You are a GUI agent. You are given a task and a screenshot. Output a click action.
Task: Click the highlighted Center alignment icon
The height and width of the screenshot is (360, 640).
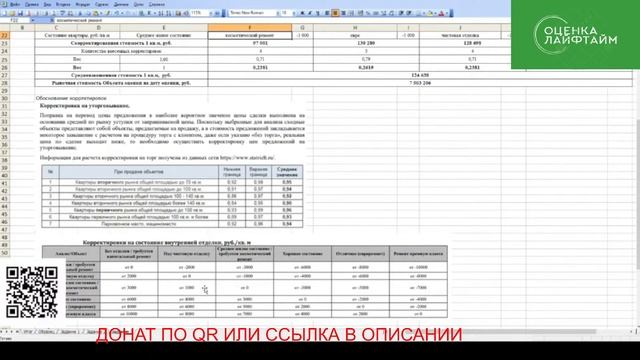tap(335, 13)
